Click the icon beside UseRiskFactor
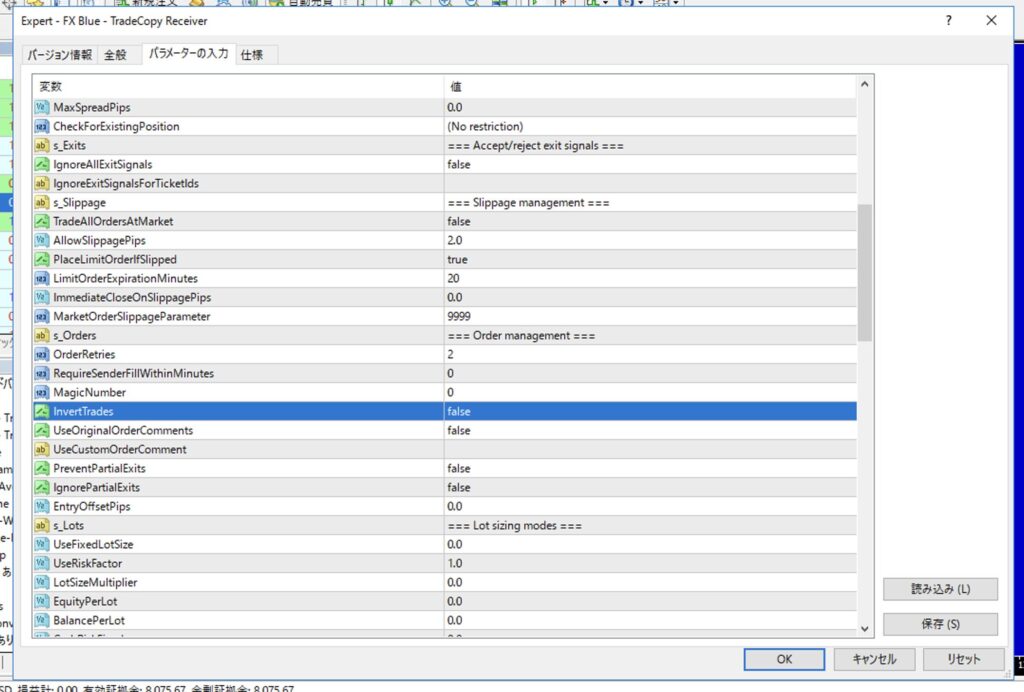This screenshot has width=1024, height=692. (x=42, y=563)
